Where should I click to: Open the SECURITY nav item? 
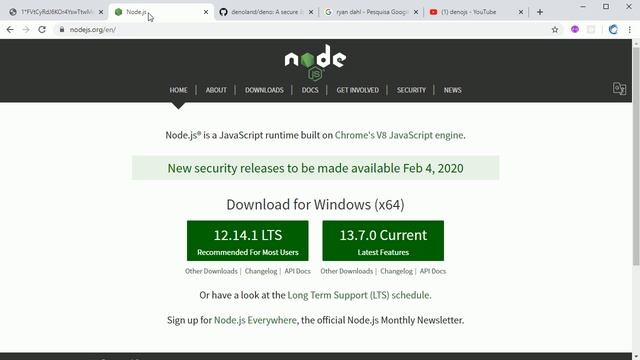pos(411,90)
